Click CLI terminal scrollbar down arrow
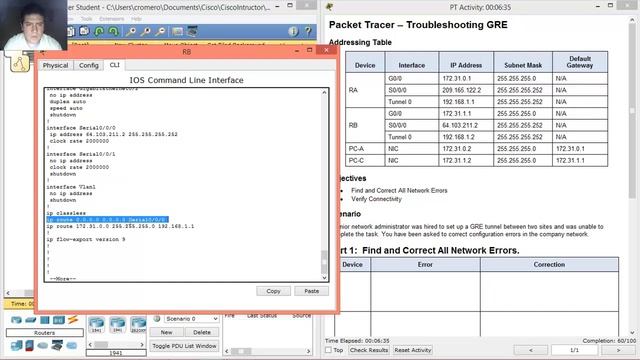The width and height of the screenshot is (640, 360). point(324,278)
